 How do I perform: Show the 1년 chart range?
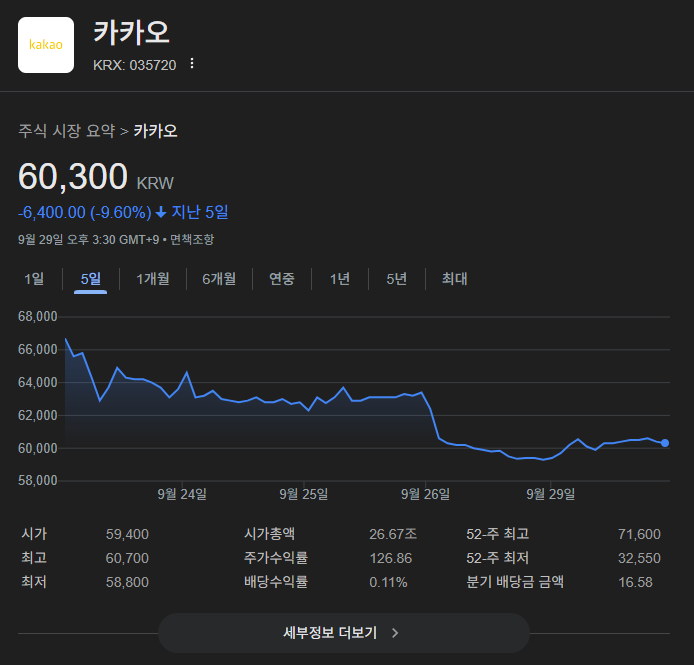coord(340,279)
